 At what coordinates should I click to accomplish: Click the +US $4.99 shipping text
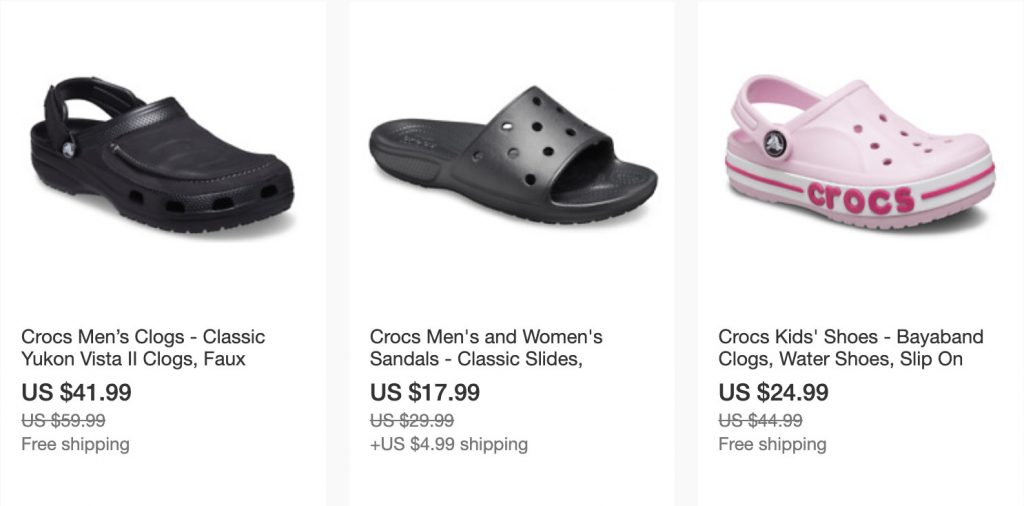click(449, 444)
